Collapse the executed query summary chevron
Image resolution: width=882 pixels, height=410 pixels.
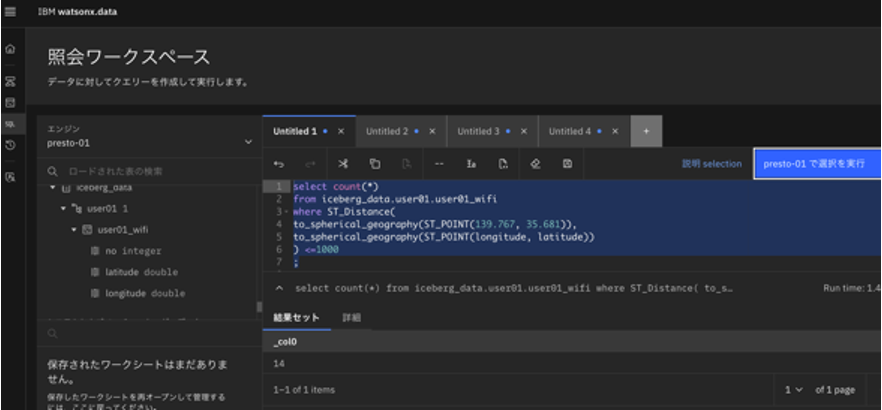click(279, 289)
